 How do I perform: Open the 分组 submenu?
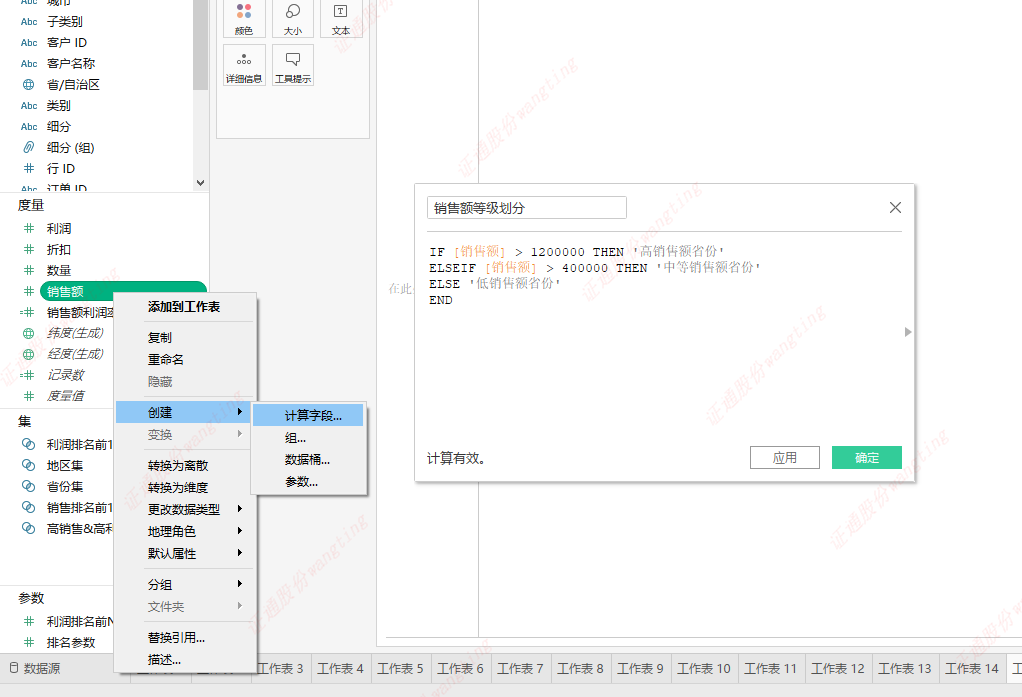pos(184,585)
